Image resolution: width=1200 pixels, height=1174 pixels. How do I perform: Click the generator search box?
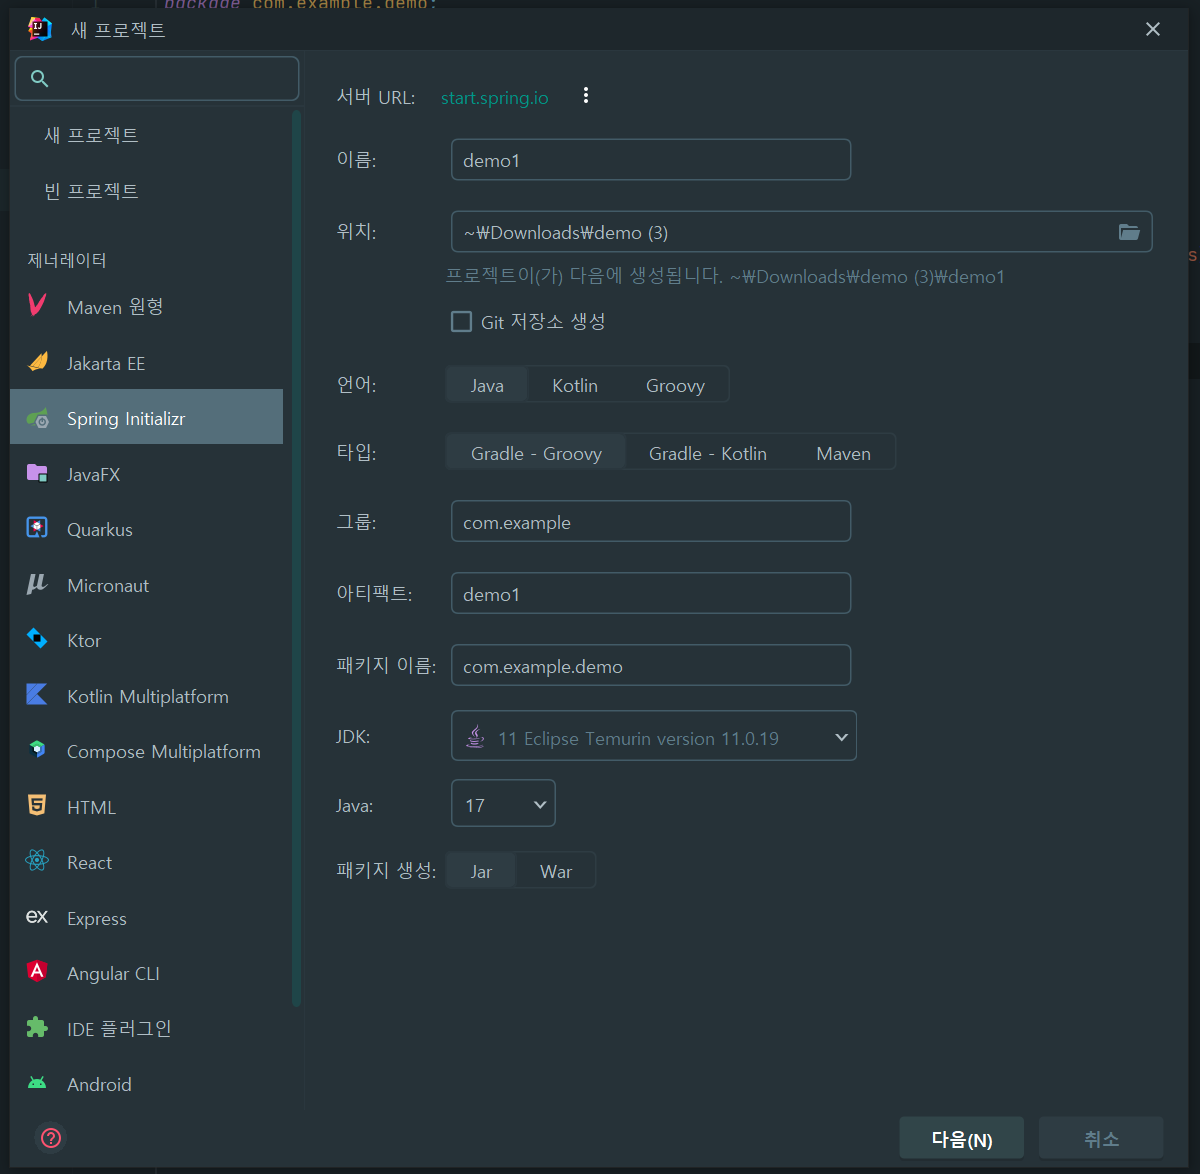pyautogui.click(x=157, y=79)
